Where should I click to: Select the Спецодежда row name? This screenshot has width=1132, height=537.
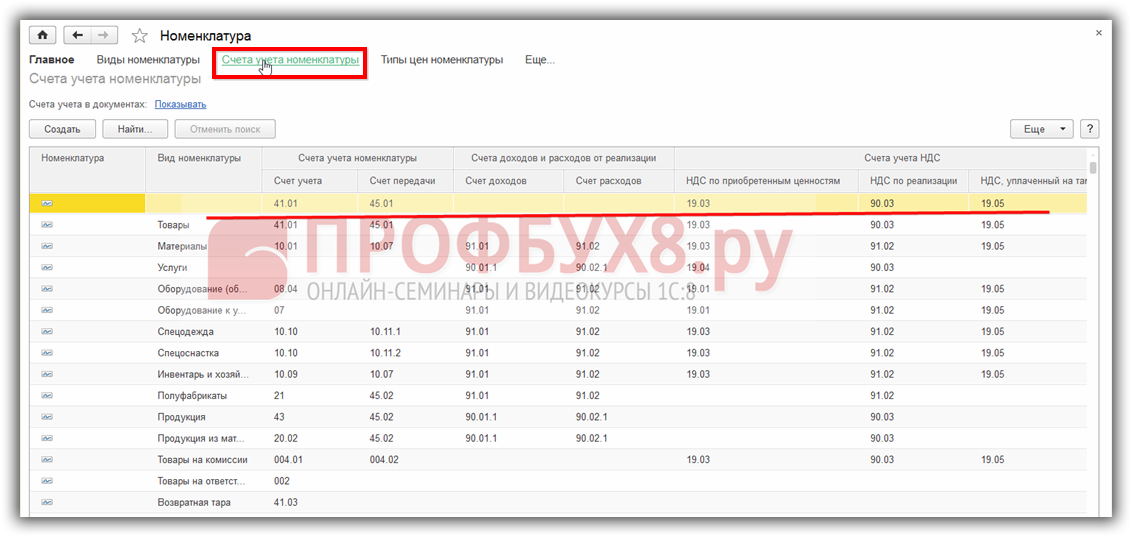(186, 332)
